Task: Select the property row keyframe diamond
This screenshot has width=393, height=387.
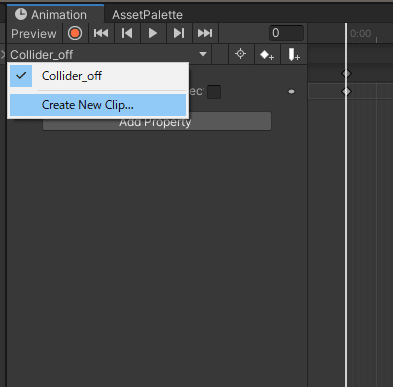Action: (347, 91)
